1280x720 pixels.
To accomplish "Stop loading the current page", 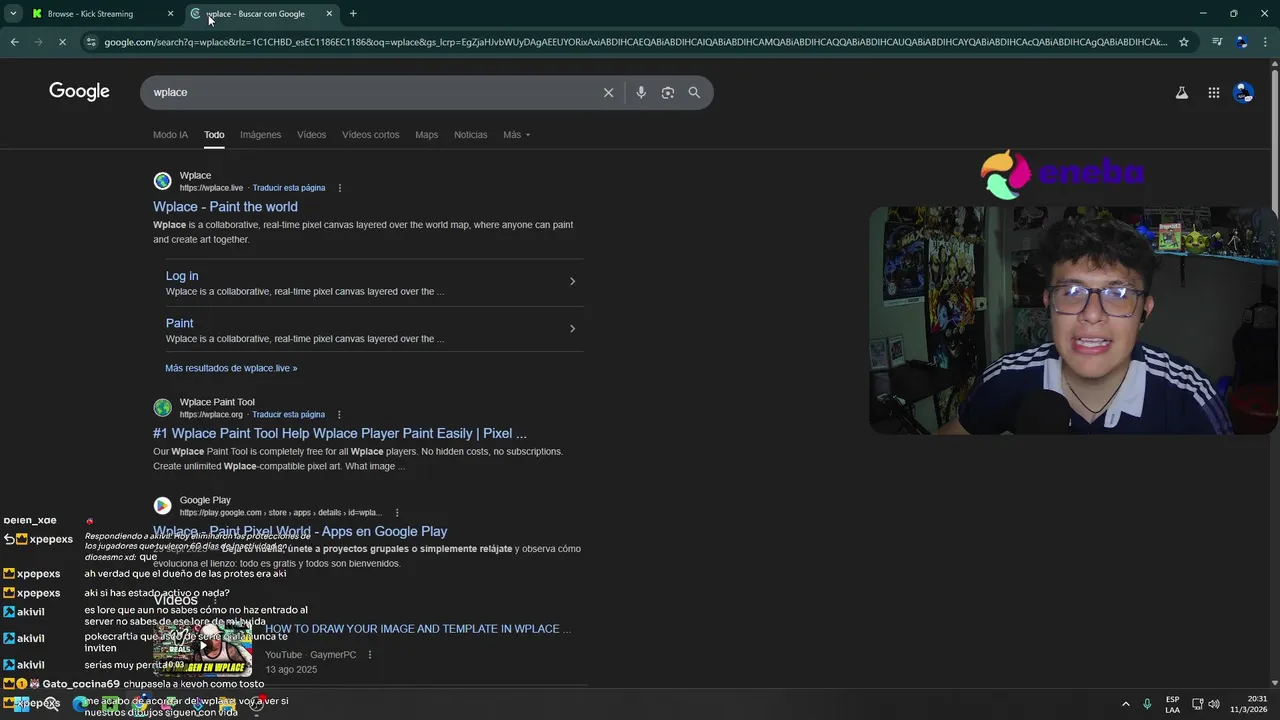I will 62,42.
